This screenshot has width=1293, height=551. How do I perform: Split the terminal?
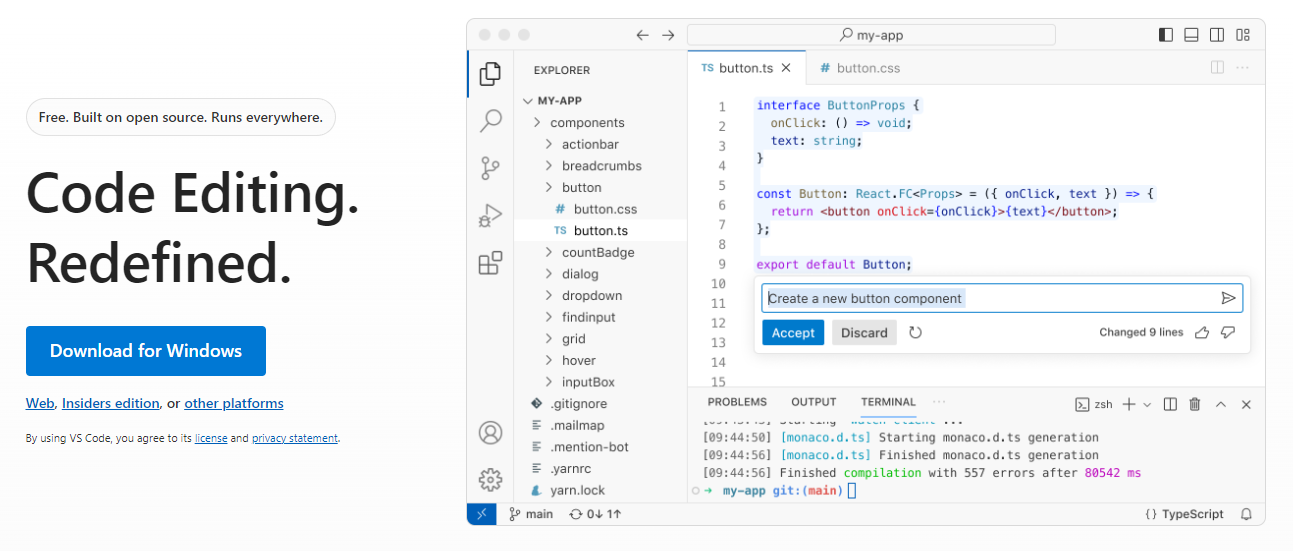click(1170, 404)
